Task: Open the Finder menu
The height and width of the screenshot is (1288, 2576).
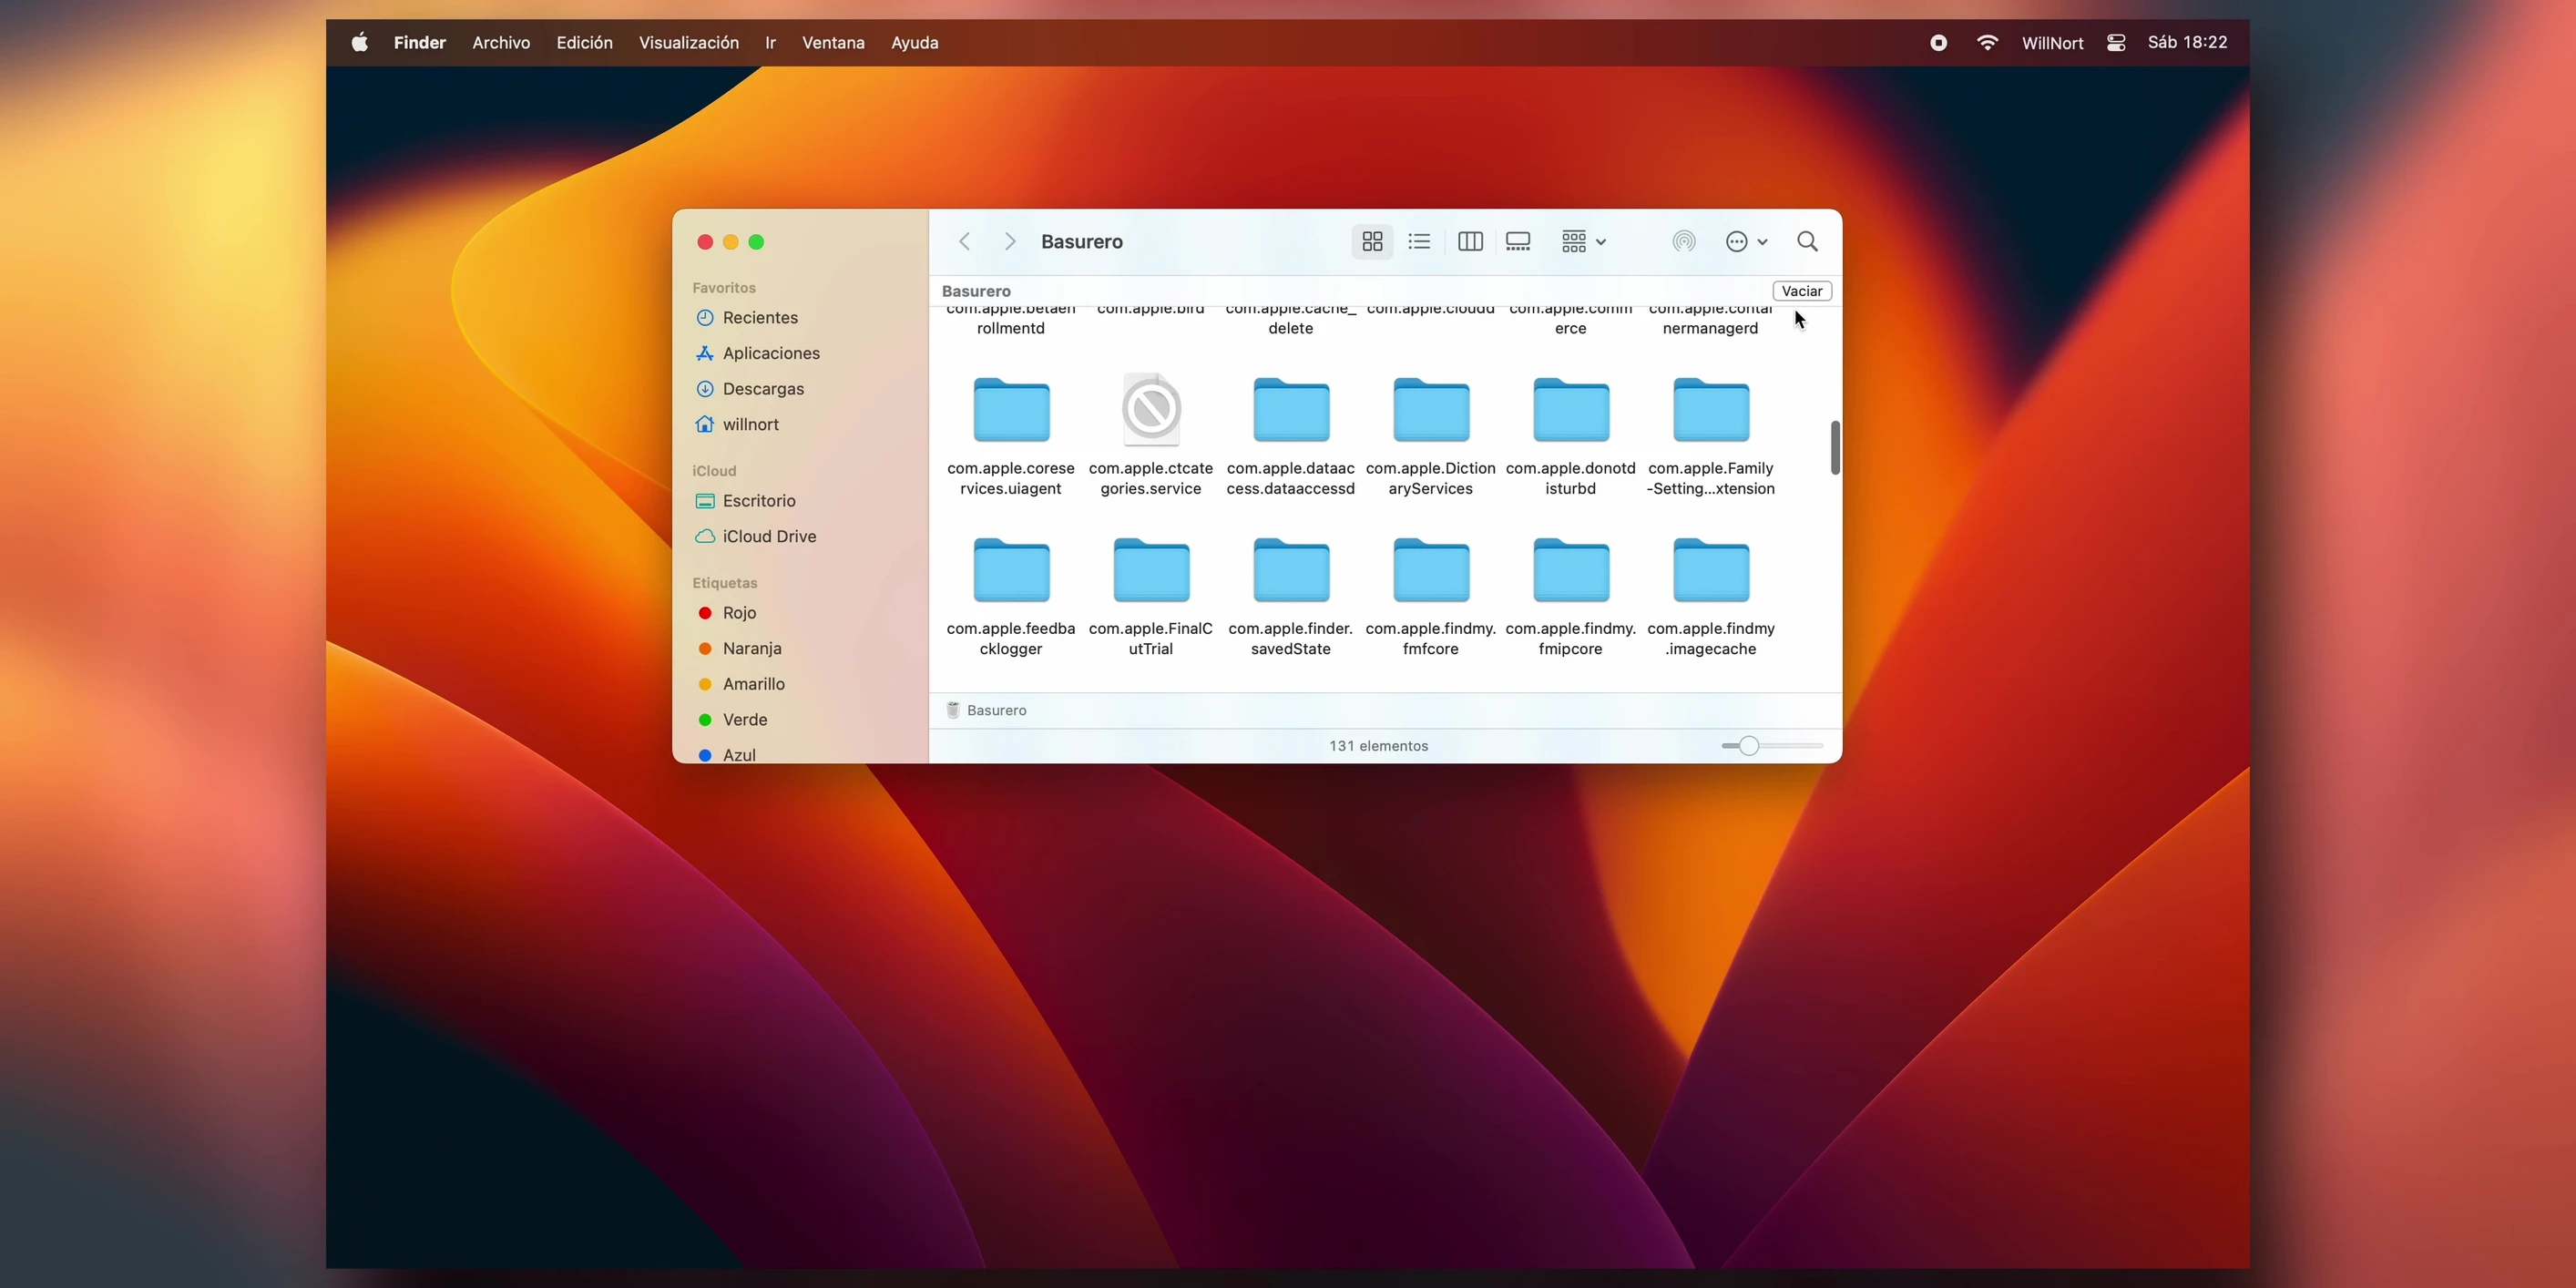Action: tap(419, 42)
